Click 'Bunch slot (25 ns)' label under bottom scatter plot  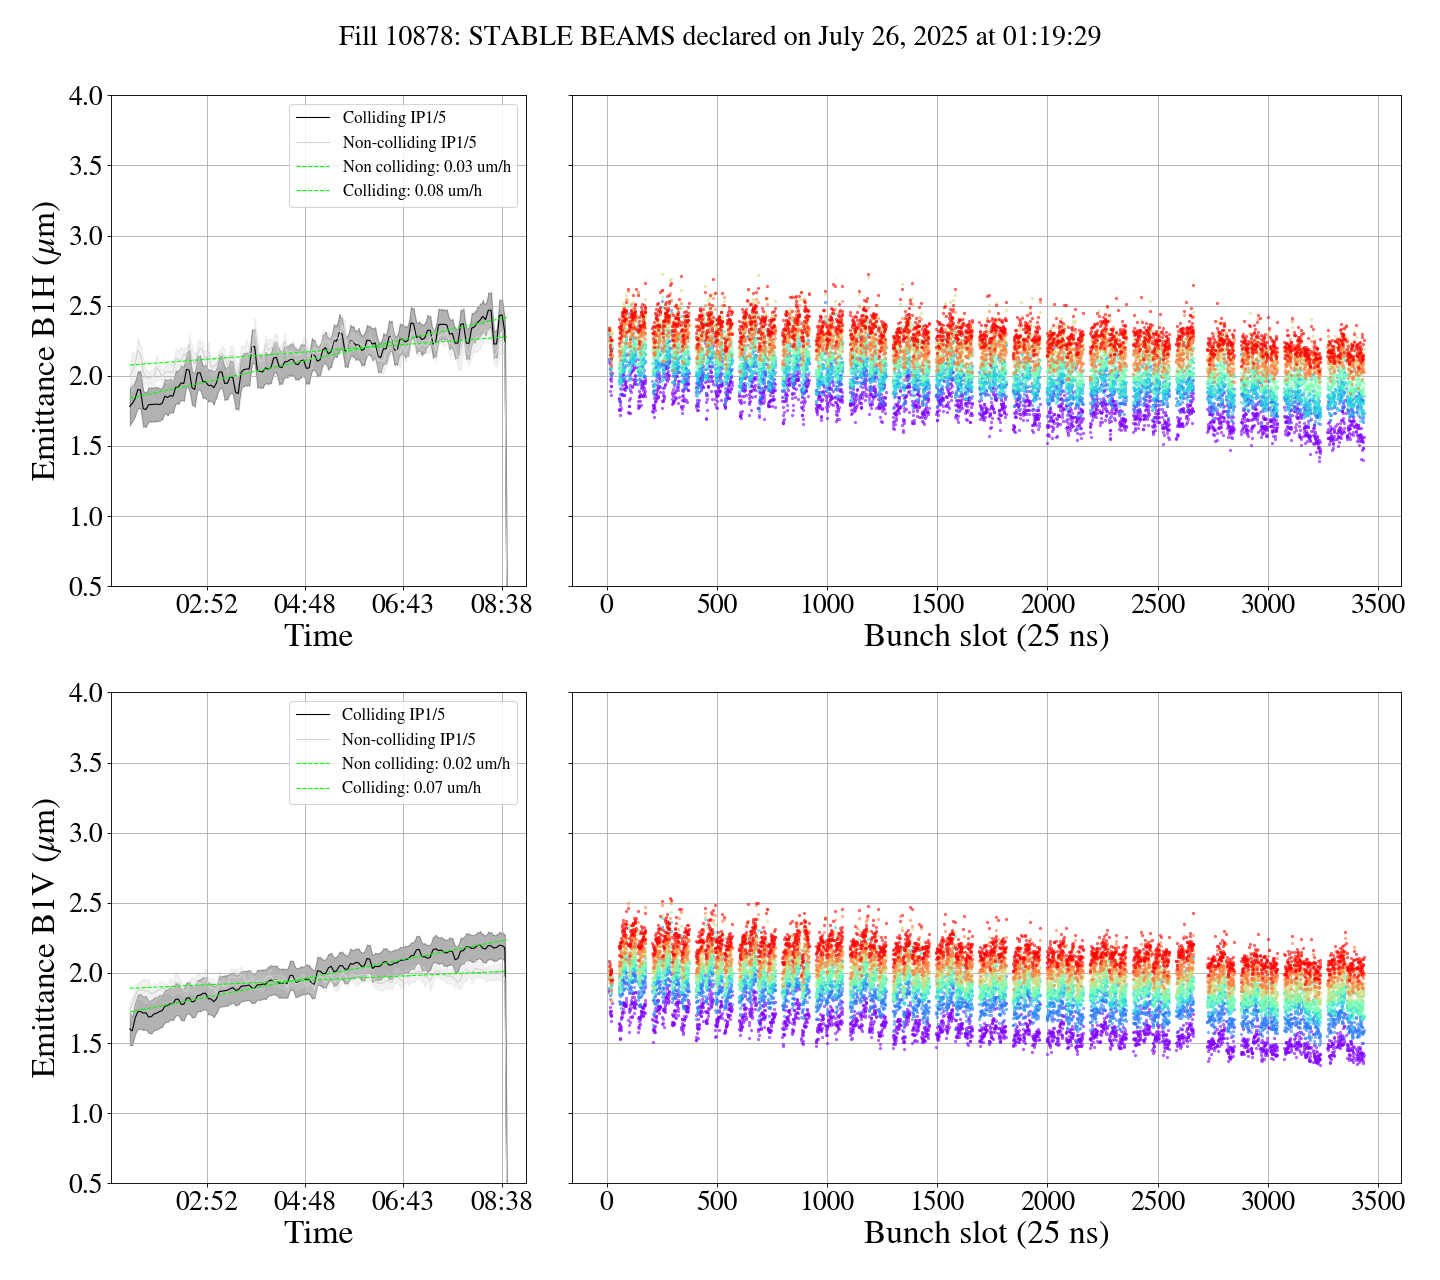tap(986, 1233)
